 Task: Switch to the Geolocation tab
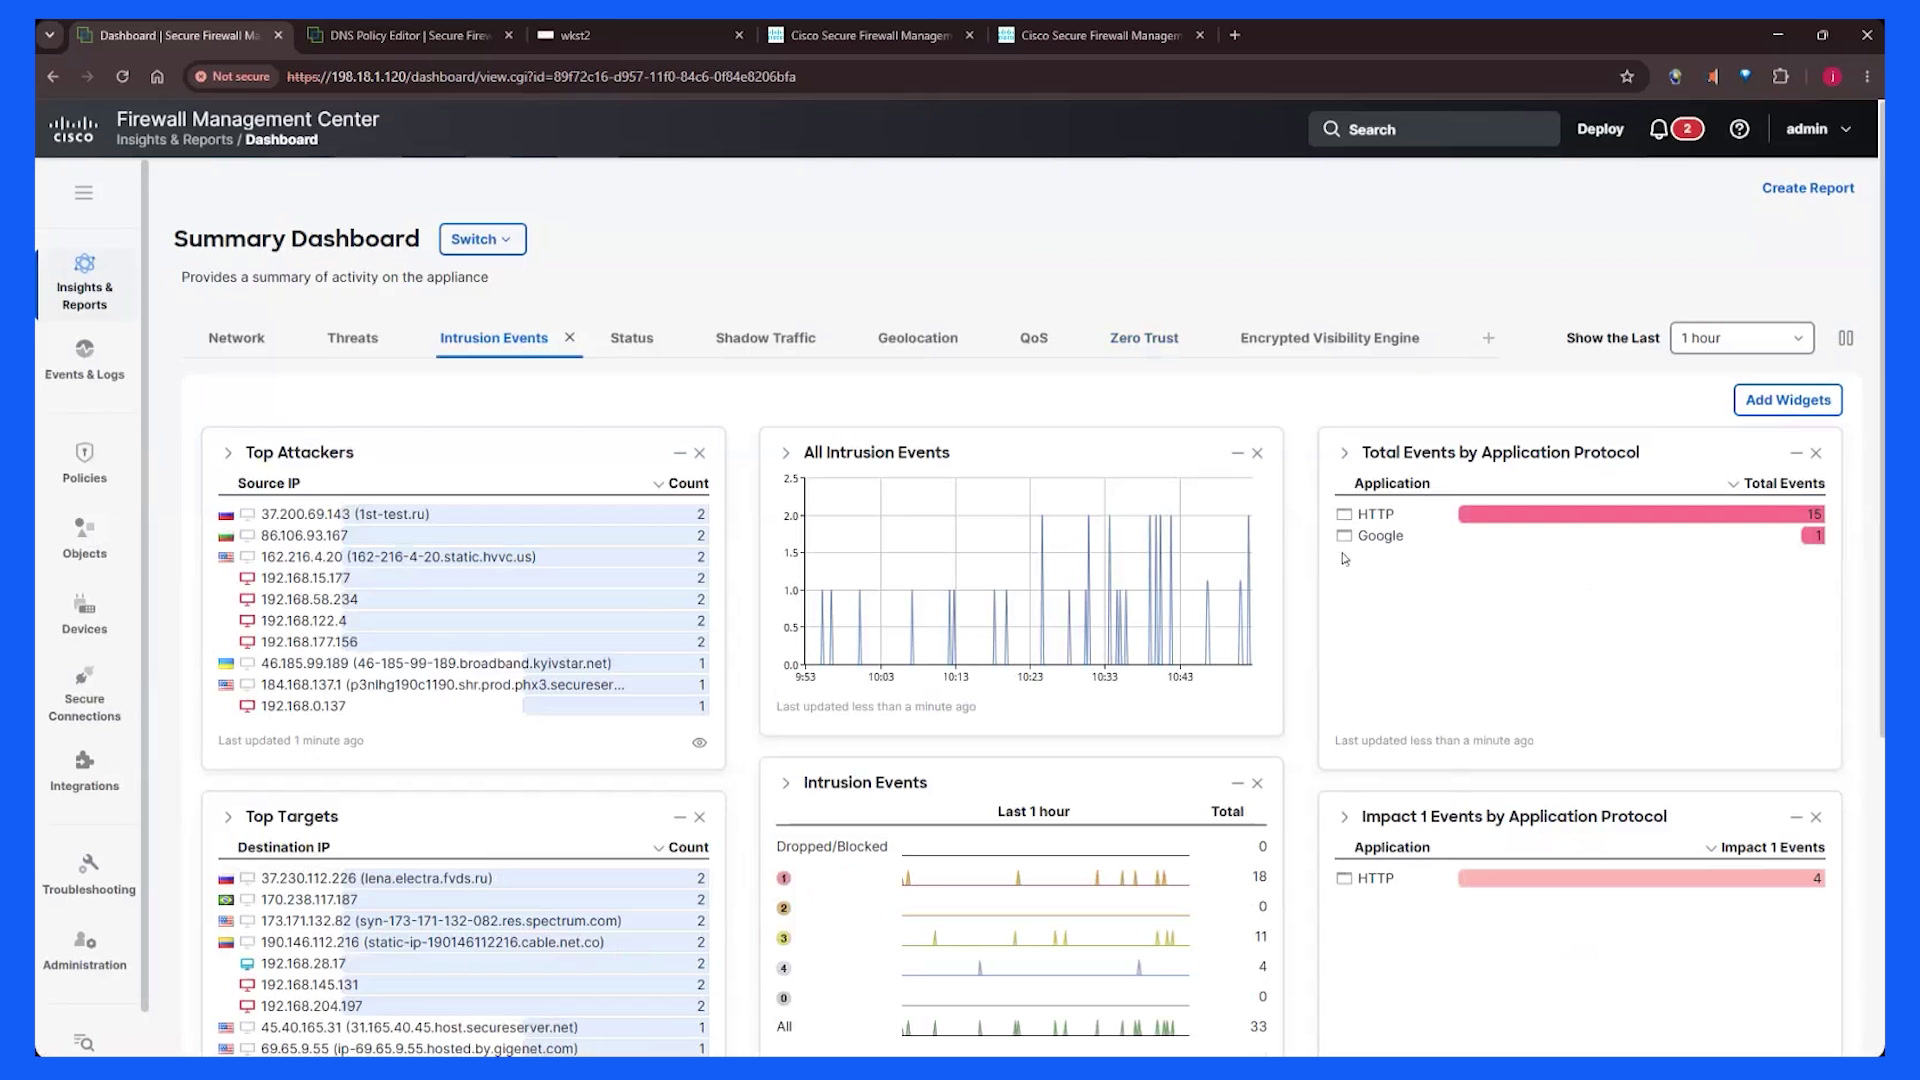tap(917, 338)
